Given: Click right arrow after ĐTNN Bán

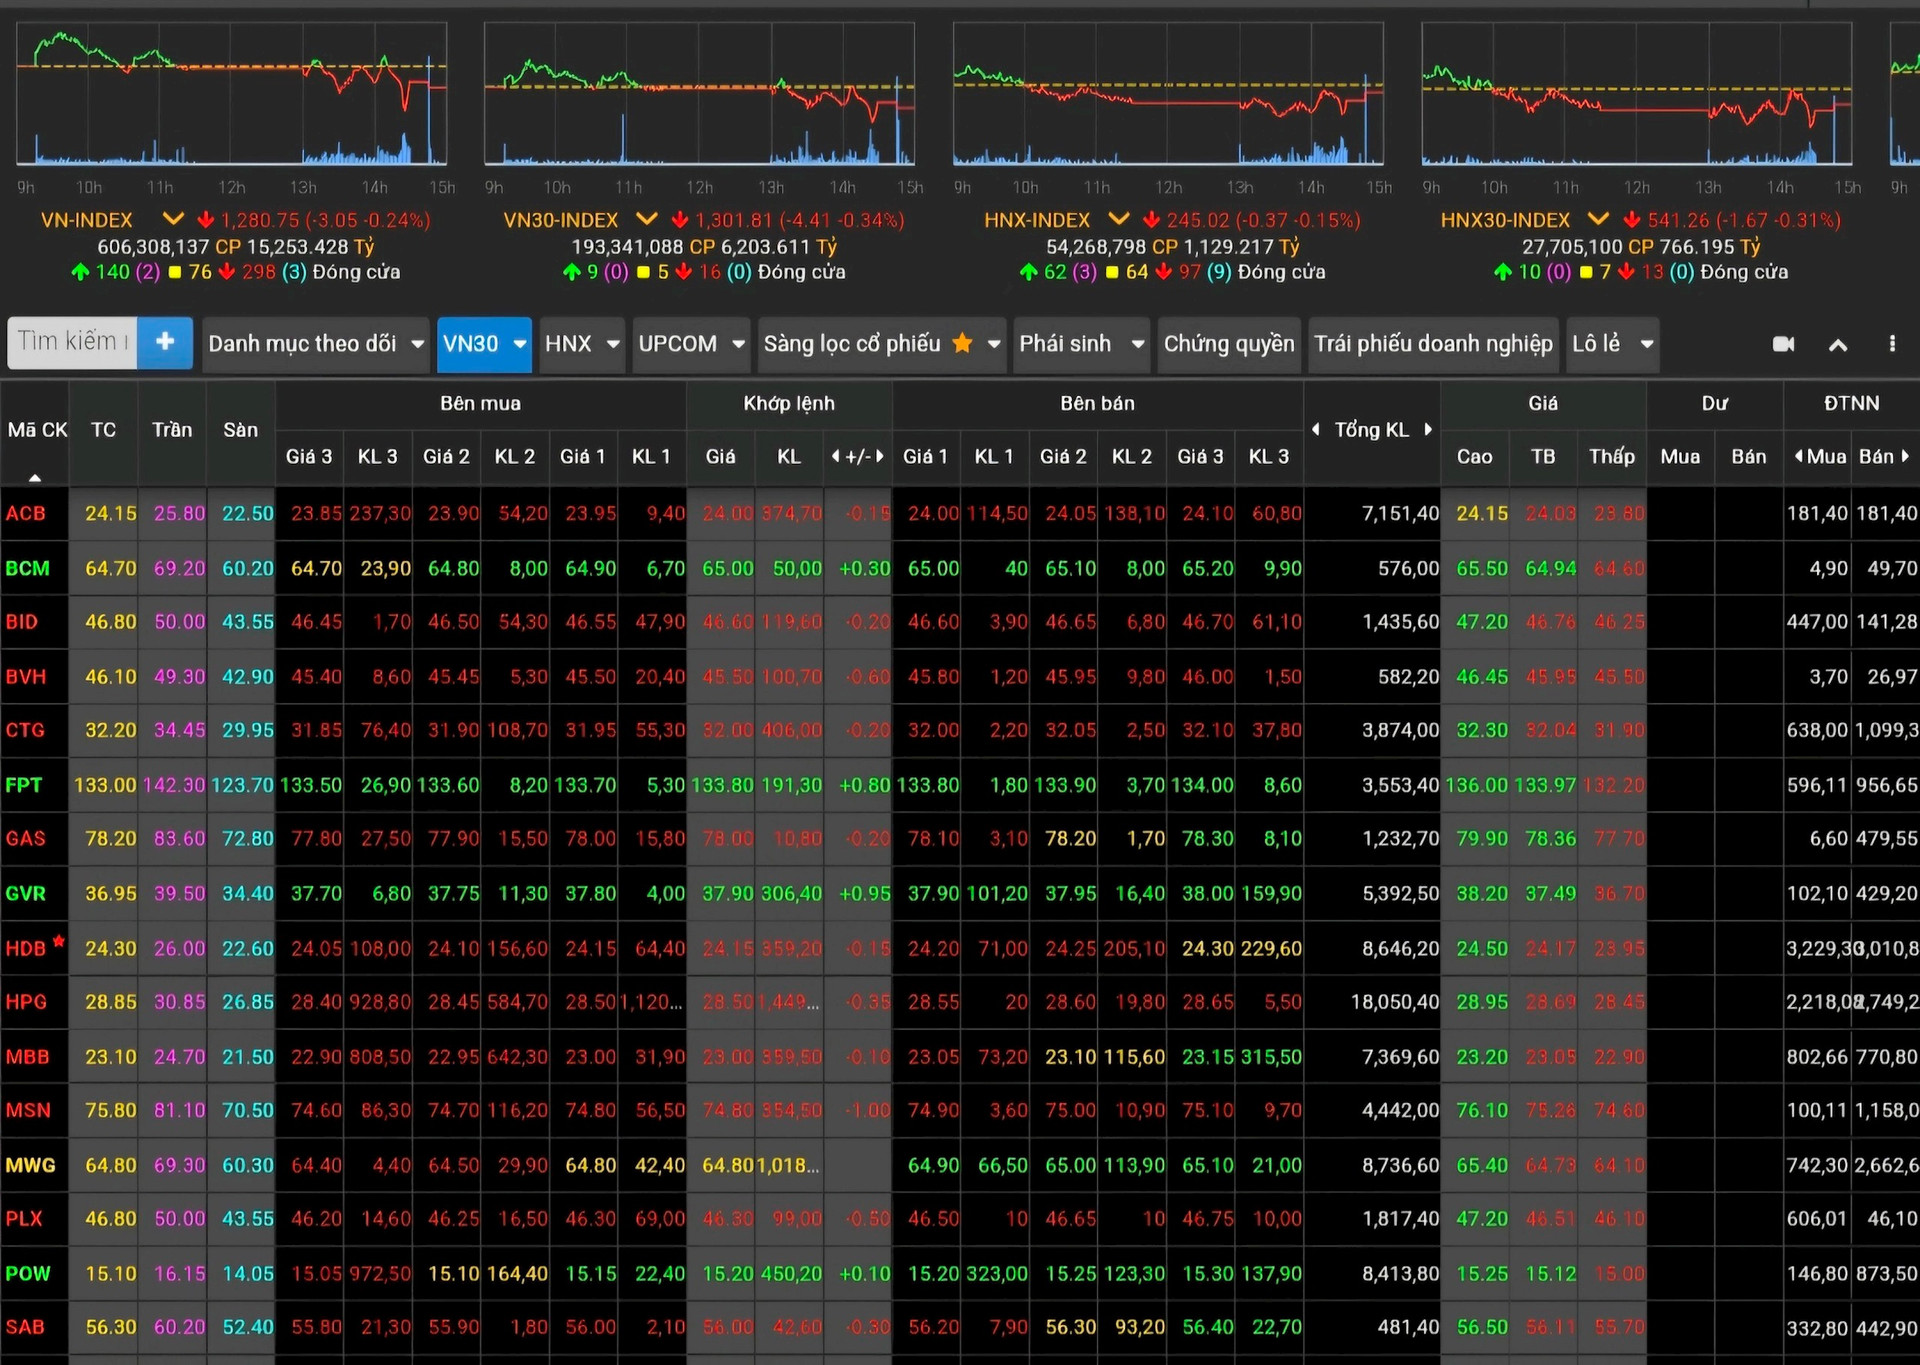Looking at the screenshot, I should (x=1905, y=456).
